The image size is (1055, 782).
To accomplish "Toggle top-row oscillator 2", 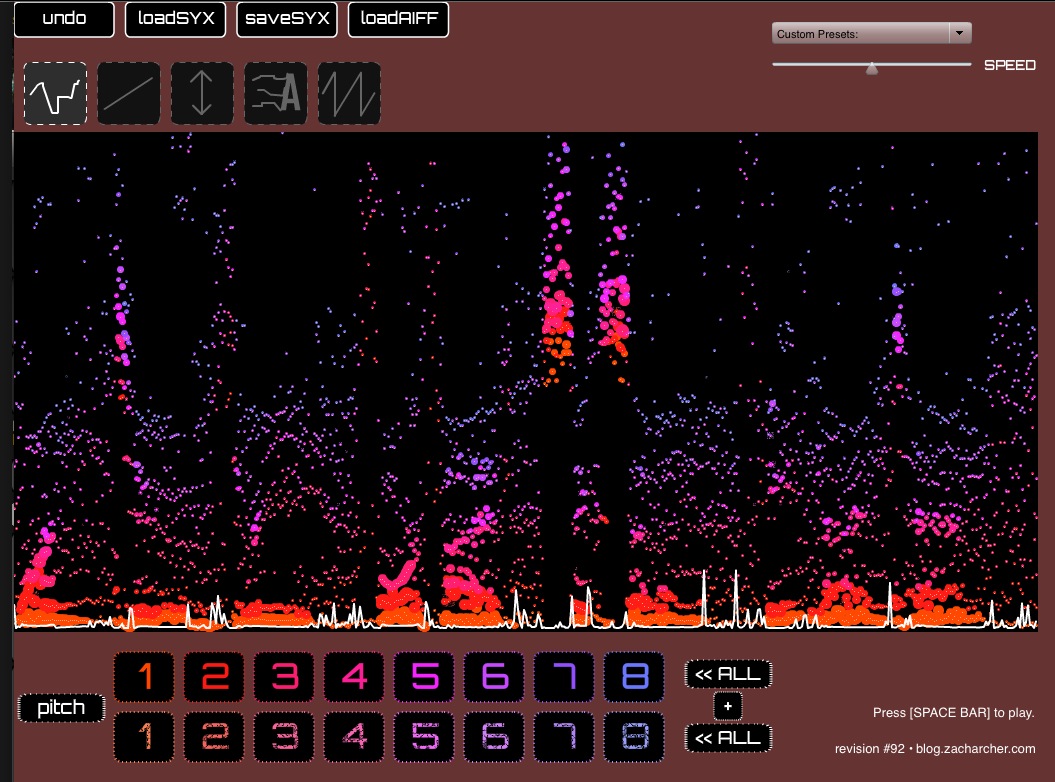I will (x=214, y=676).
